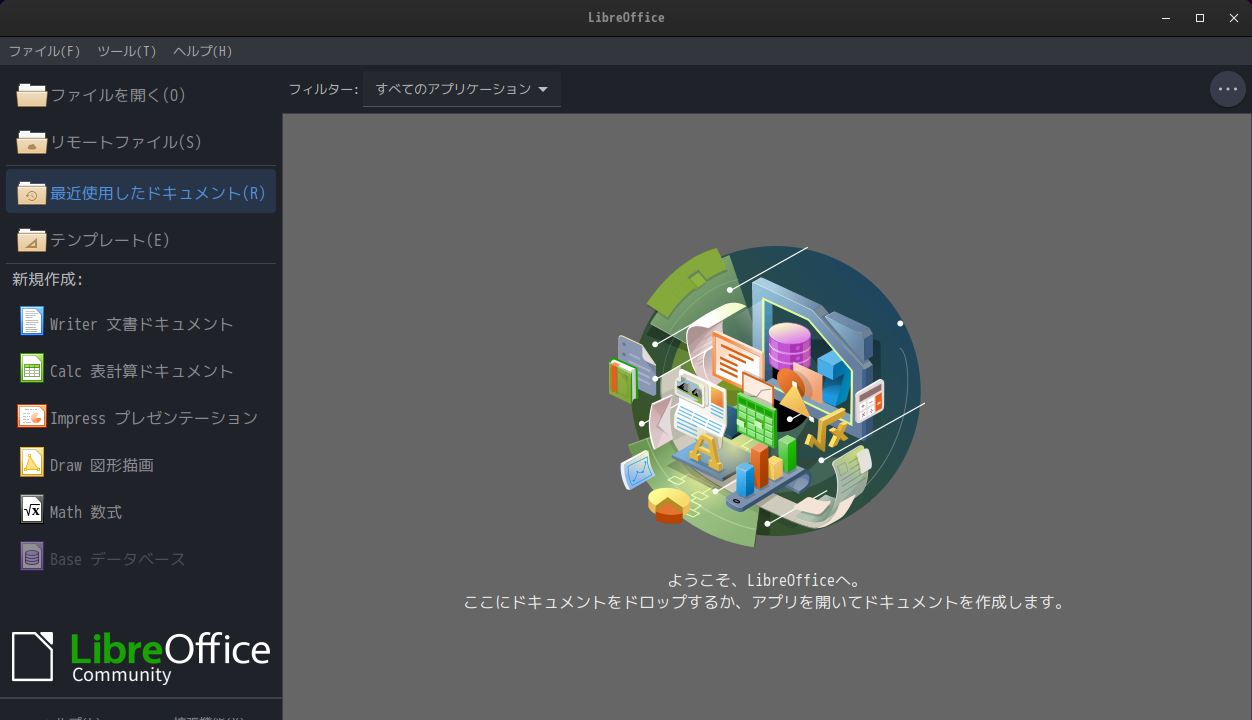The height and width of the screenshot is (720, 1252).
Task: Open the ツール(T) menu
Action: [127, 51]
